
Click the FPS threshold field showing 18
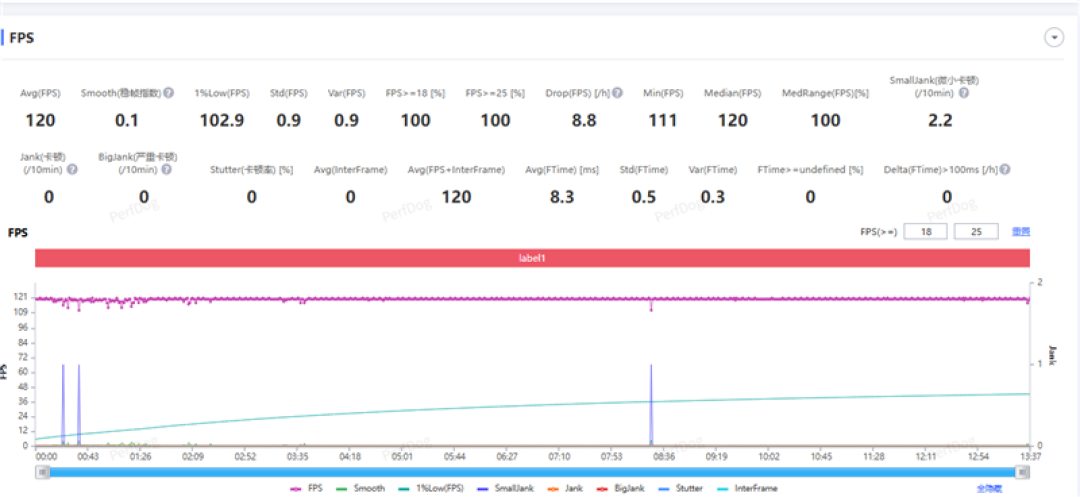925,232
